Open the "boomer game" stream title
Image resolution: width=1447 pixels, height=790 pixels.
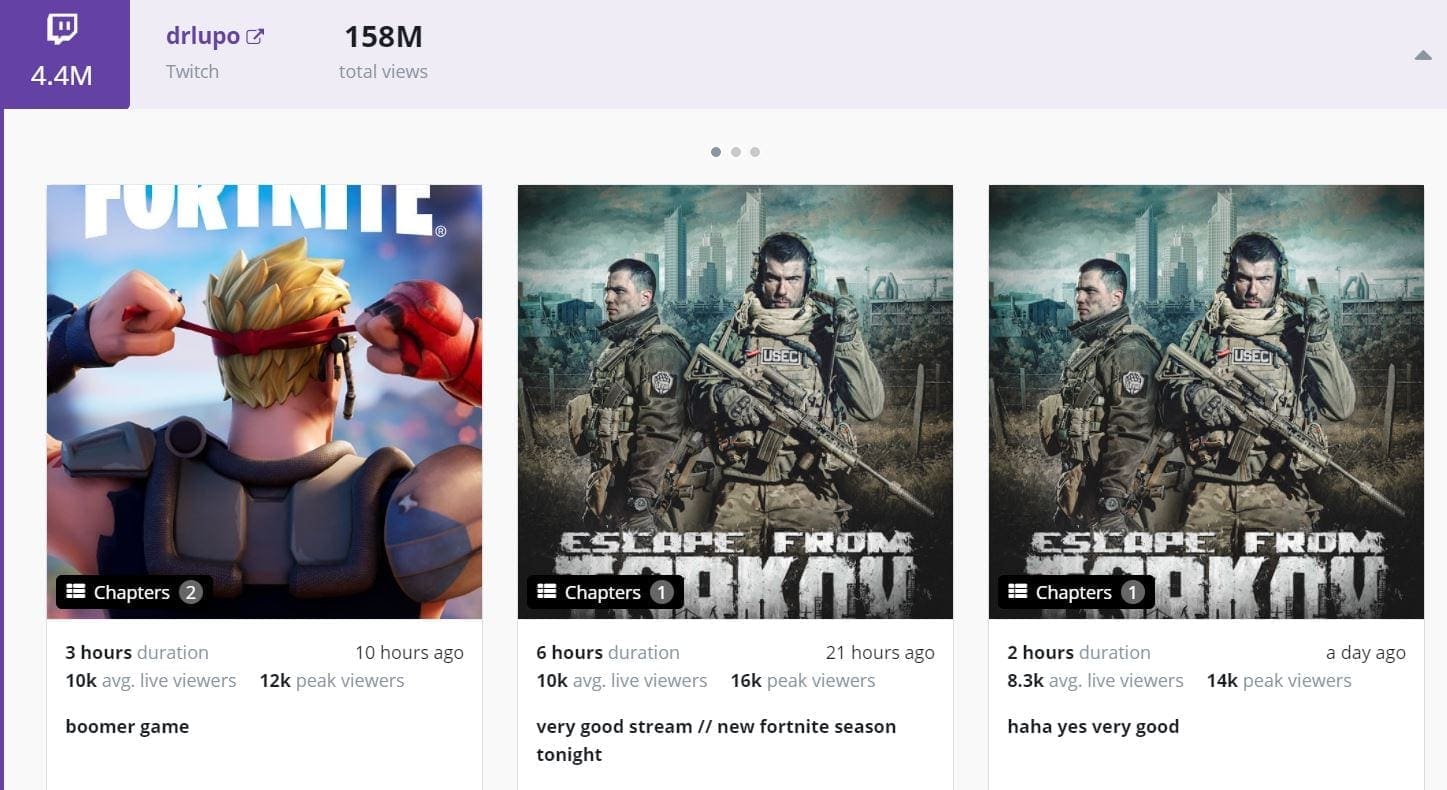click(x=127, y=727)
